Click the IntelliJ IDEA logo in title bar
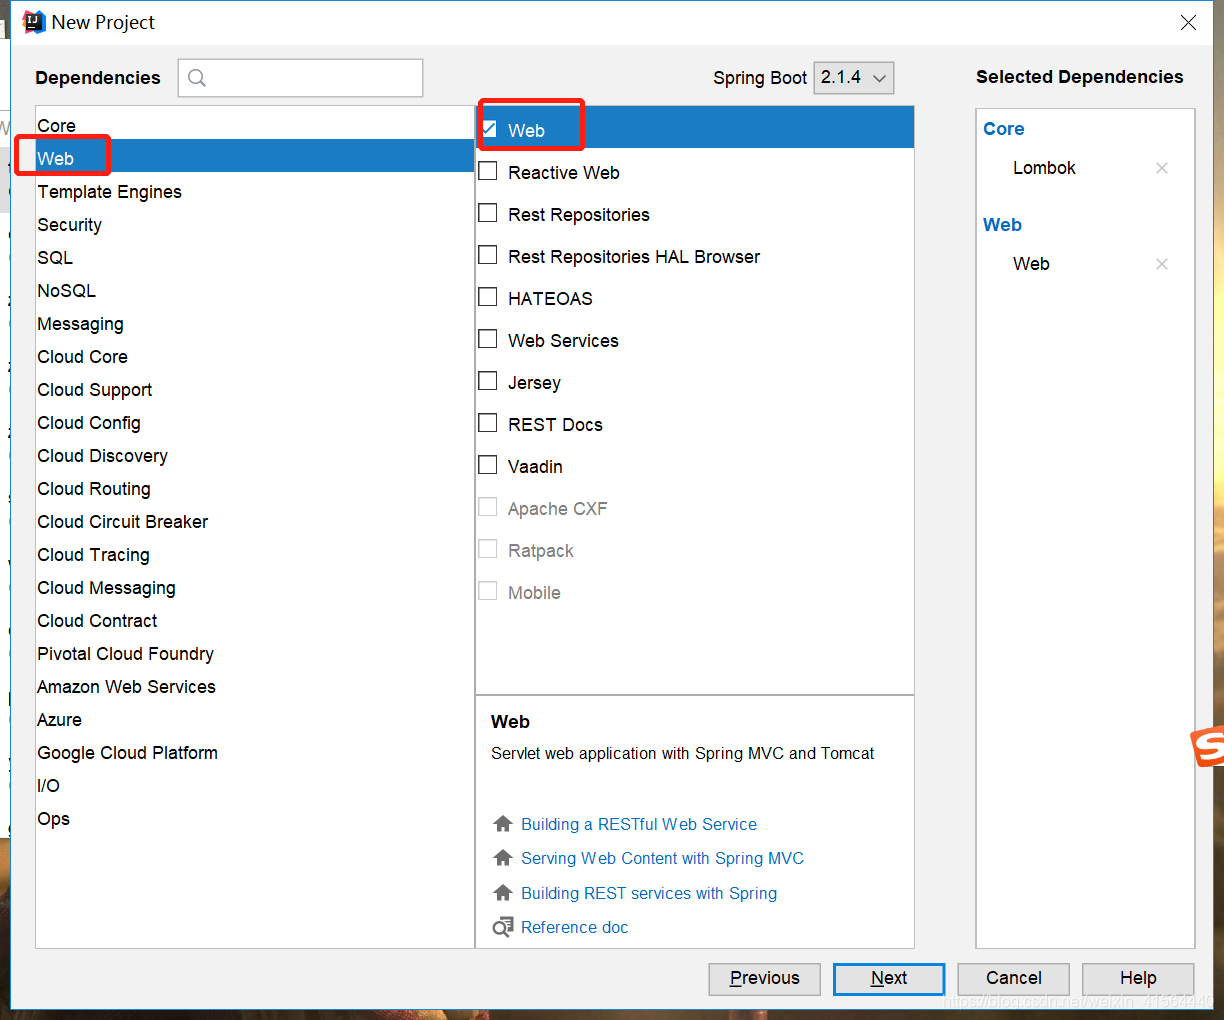The image size is (1224, 1020). click(x=33, y=22)
